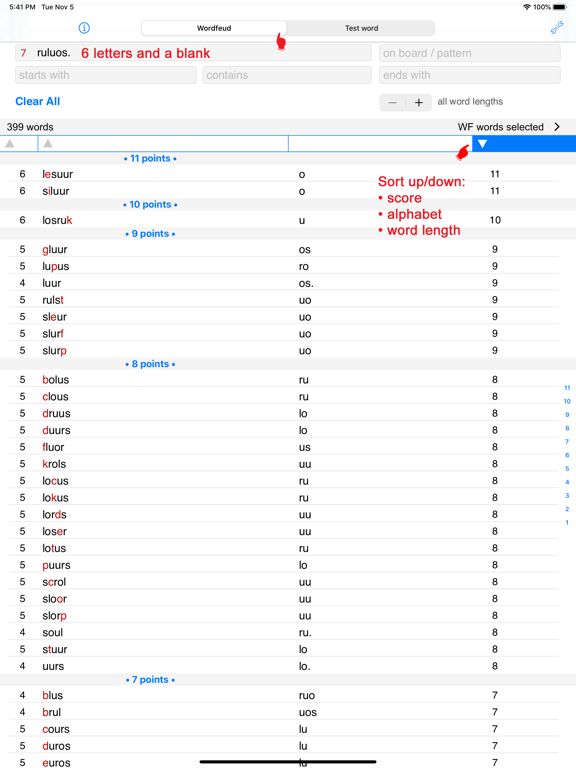This screenshot has height=768, width=576.
Task: Focus the on board / pattern field
Action: (470, 53)
